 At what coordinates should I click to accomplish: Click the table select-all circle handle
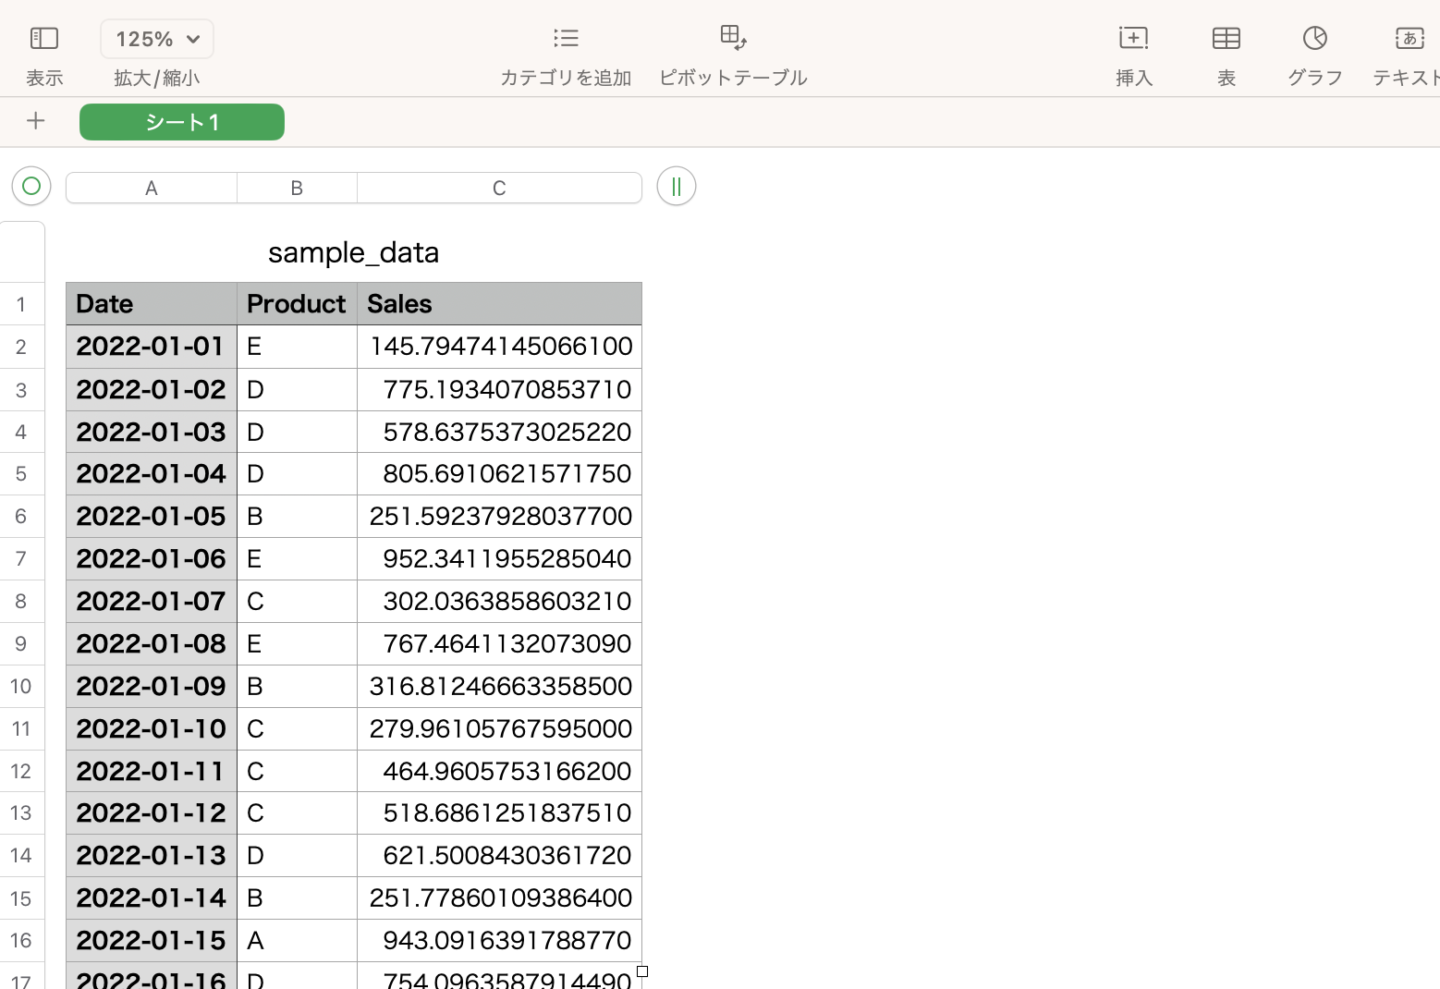point(31,186)
